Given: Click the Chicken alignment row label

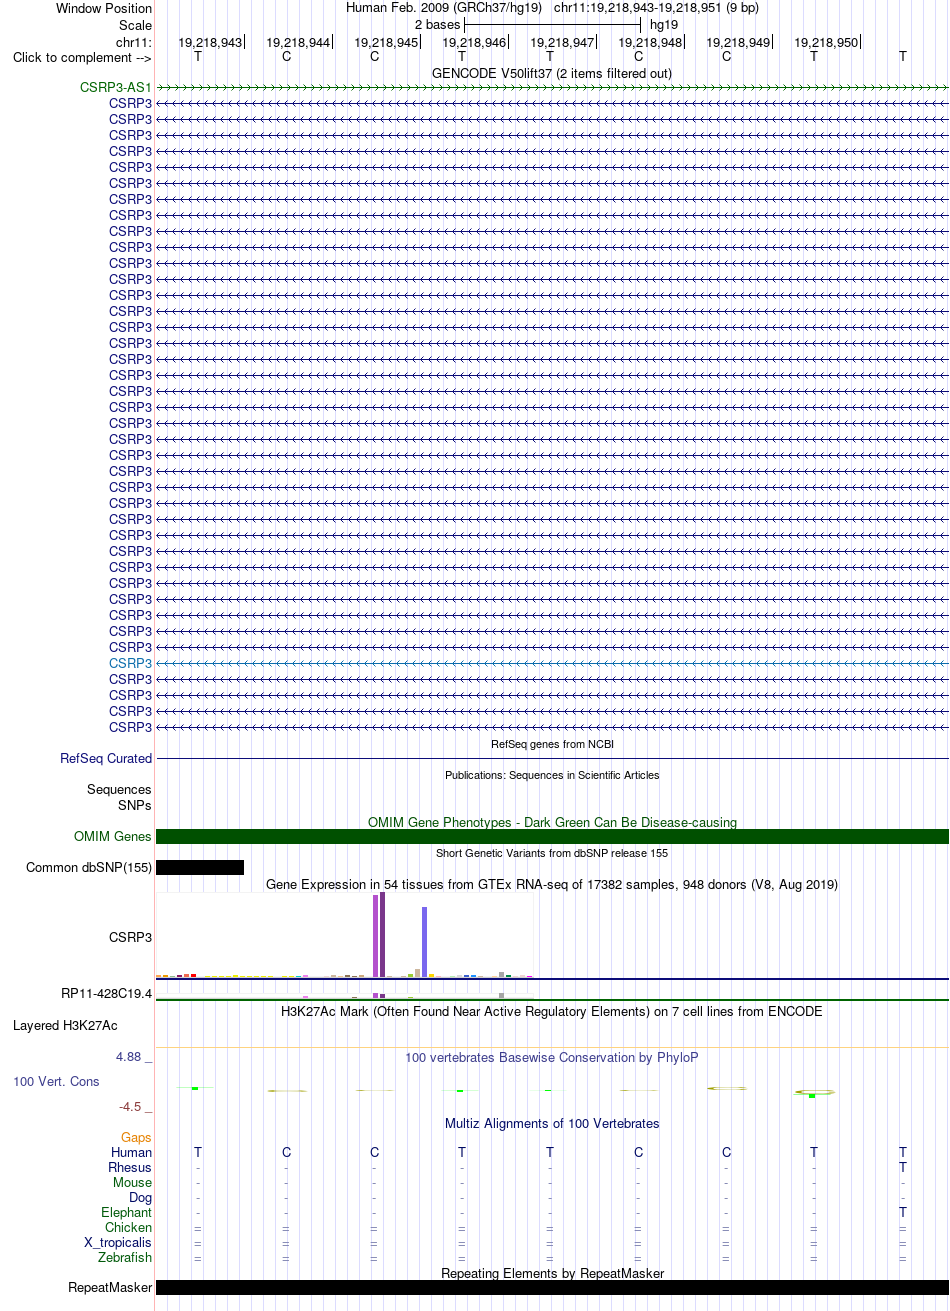Looking at the screenshot, I should (x=129, y=1228).
